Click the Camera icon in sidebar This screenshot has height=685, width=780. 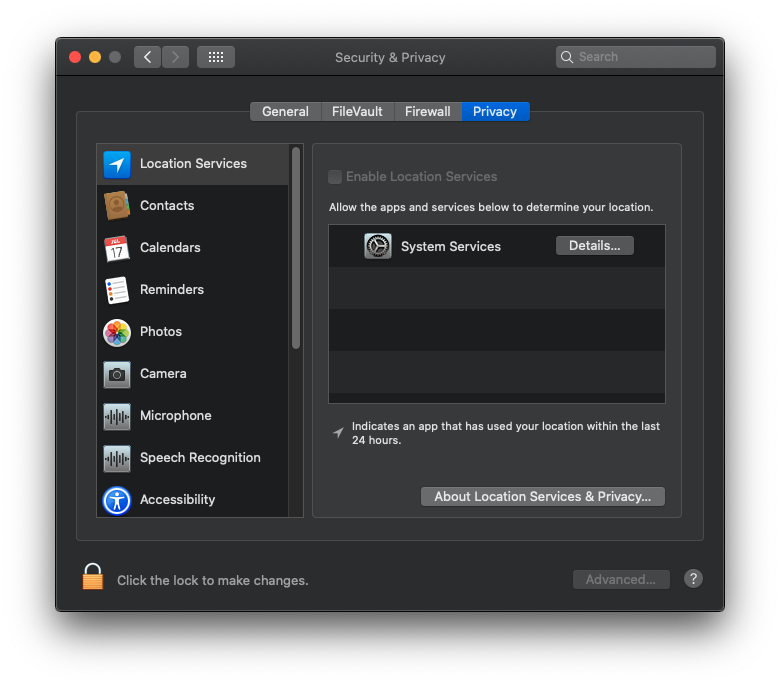[117, 374]
